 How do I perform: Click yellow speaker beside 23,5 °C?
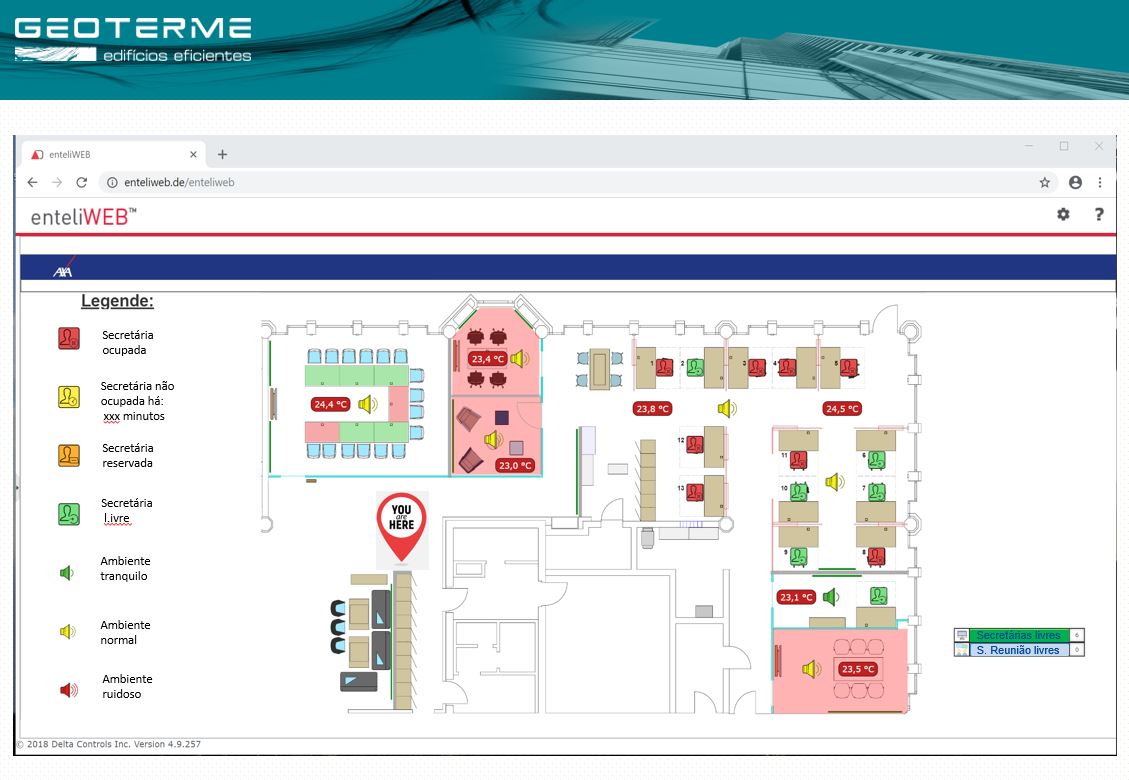pos(811,669)
